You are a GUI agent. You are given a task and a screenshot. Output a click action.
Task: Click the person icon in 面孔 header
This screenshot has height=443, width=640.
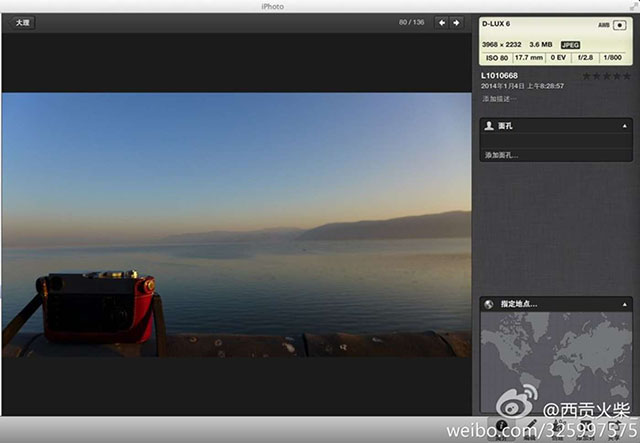pos(489,126)
